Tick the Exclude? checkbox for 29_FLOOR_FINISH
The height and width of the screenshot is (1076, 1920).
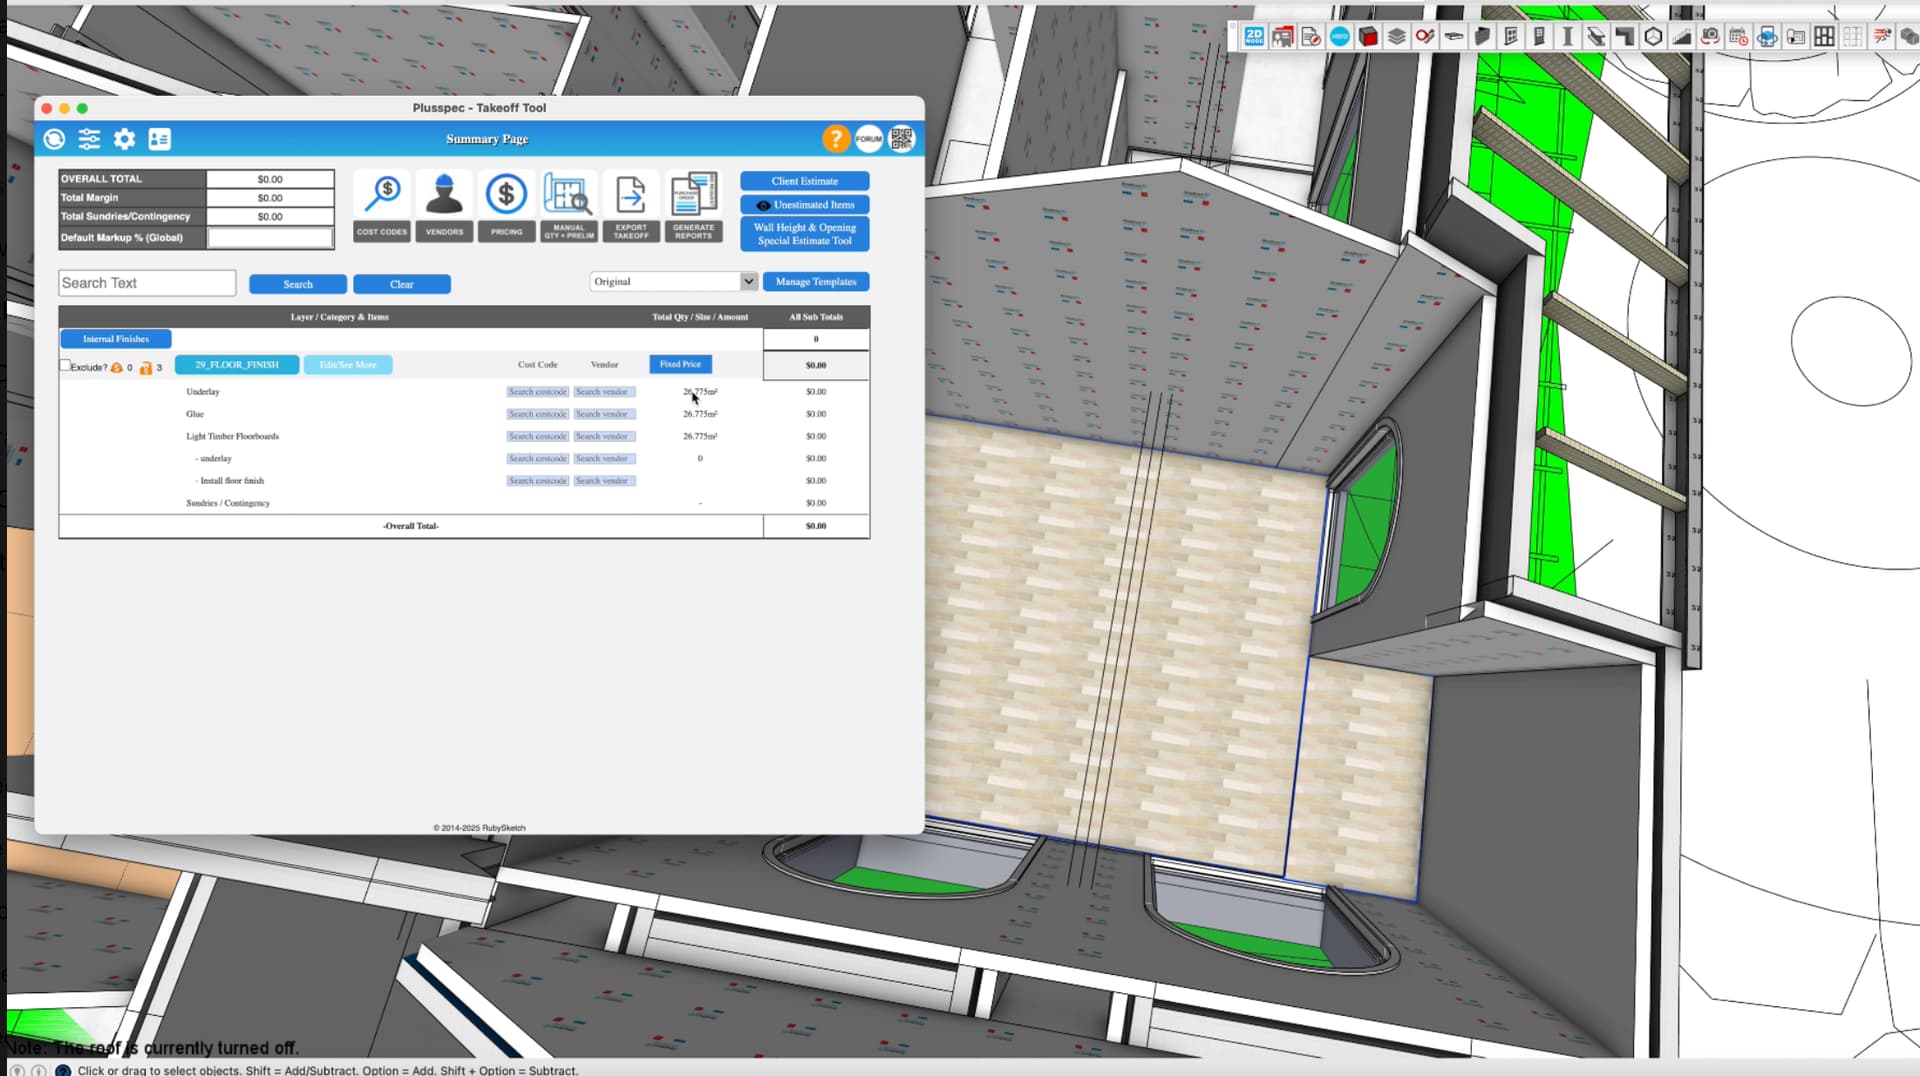tap(65, 366)
